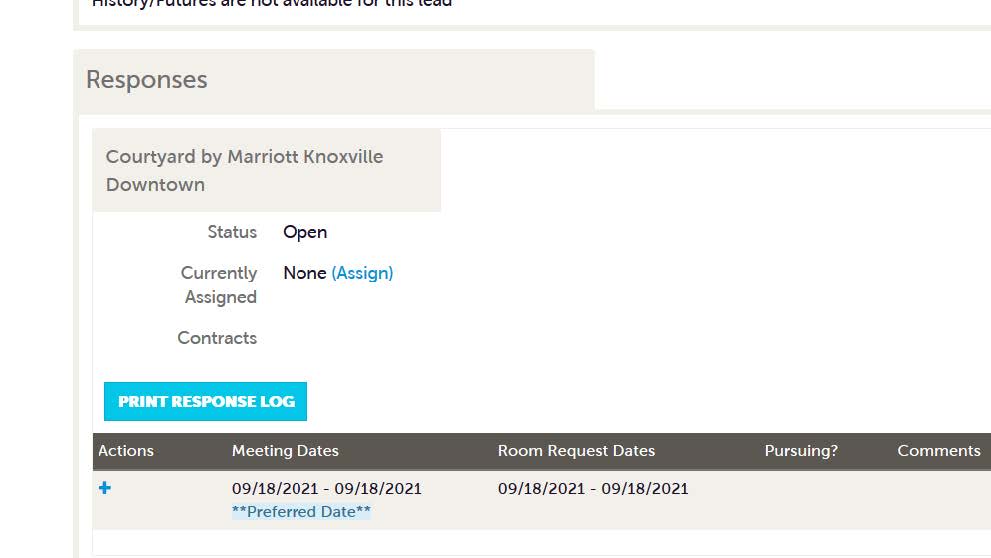Click the Courtyard by Marriott Knoxville Downtown heading
Viewport: 991px width, 558px height.
pyautogui.click(x=245, y=171)
